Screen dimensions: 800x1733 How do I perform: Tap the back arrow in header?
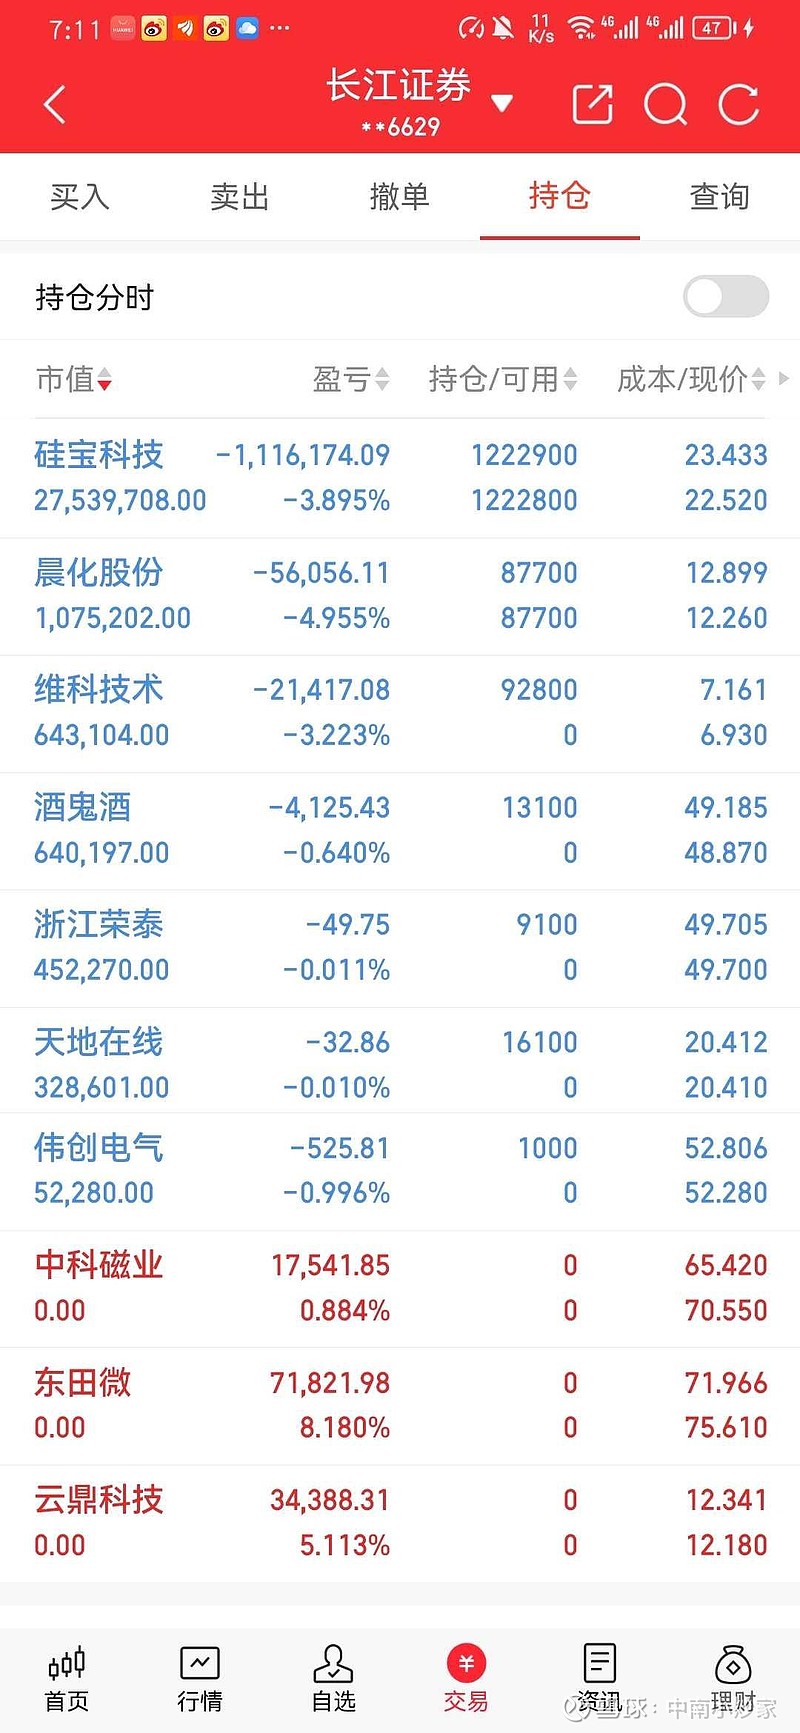55,104
